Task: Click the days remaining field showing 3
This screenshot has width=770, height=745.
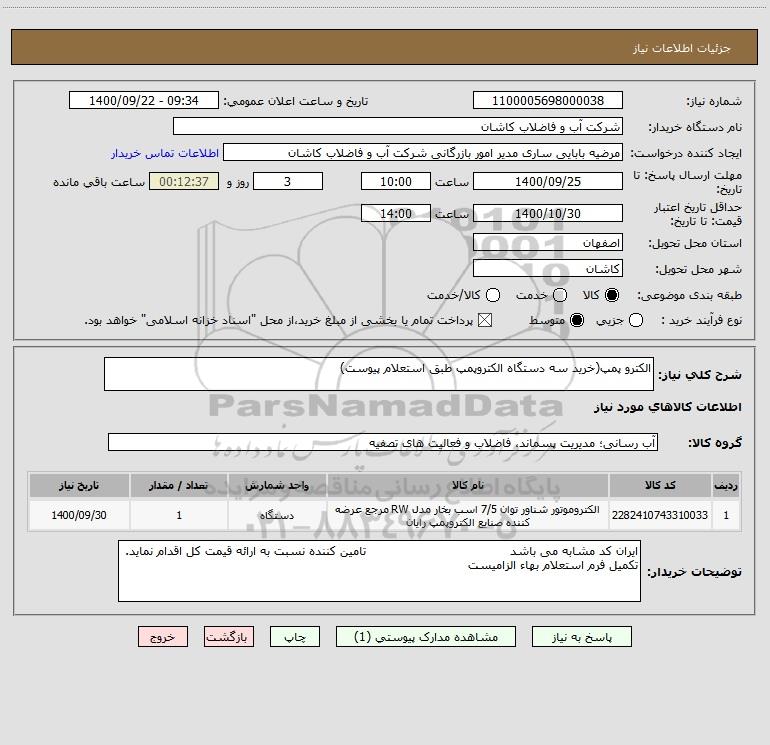Action: pyautogui.click(x=288, y=181)
